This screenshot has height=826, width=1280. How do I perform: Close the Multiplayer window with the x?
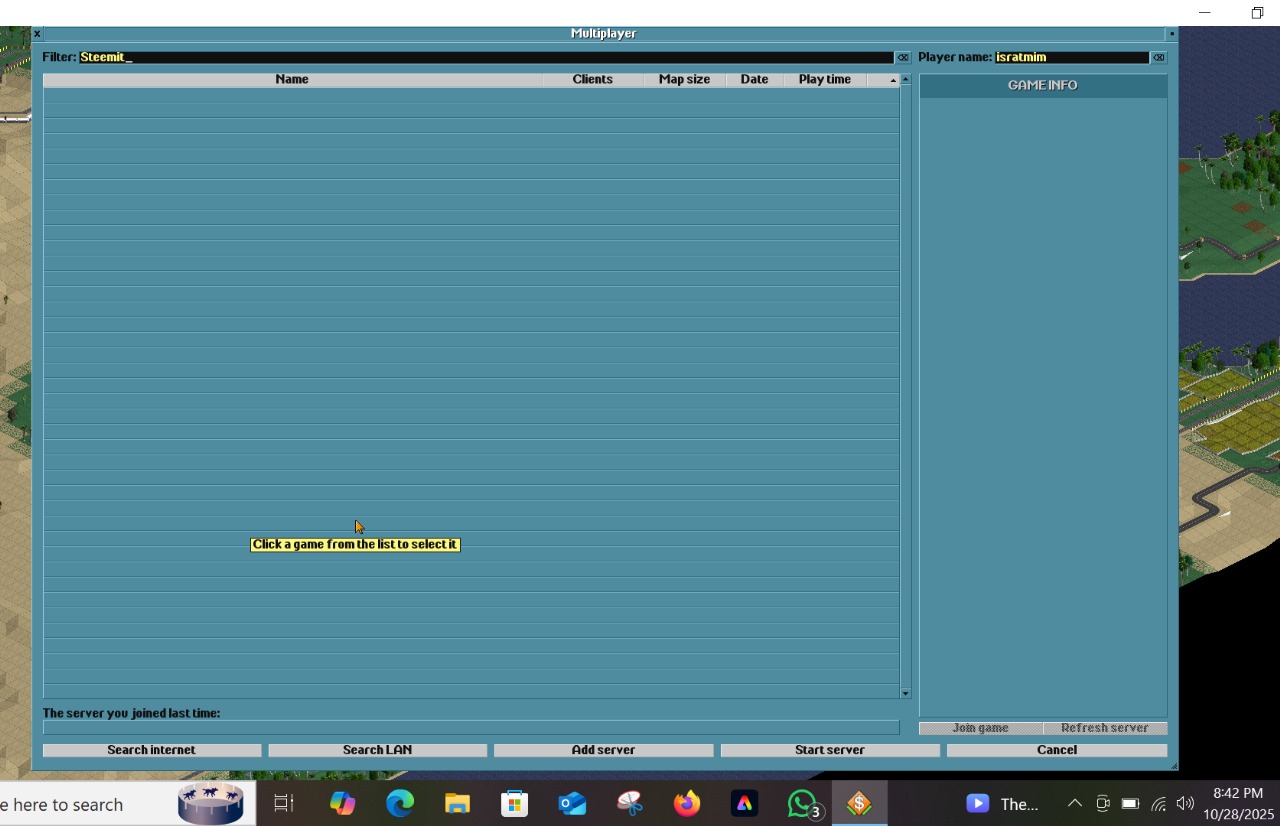click(37, 34)
